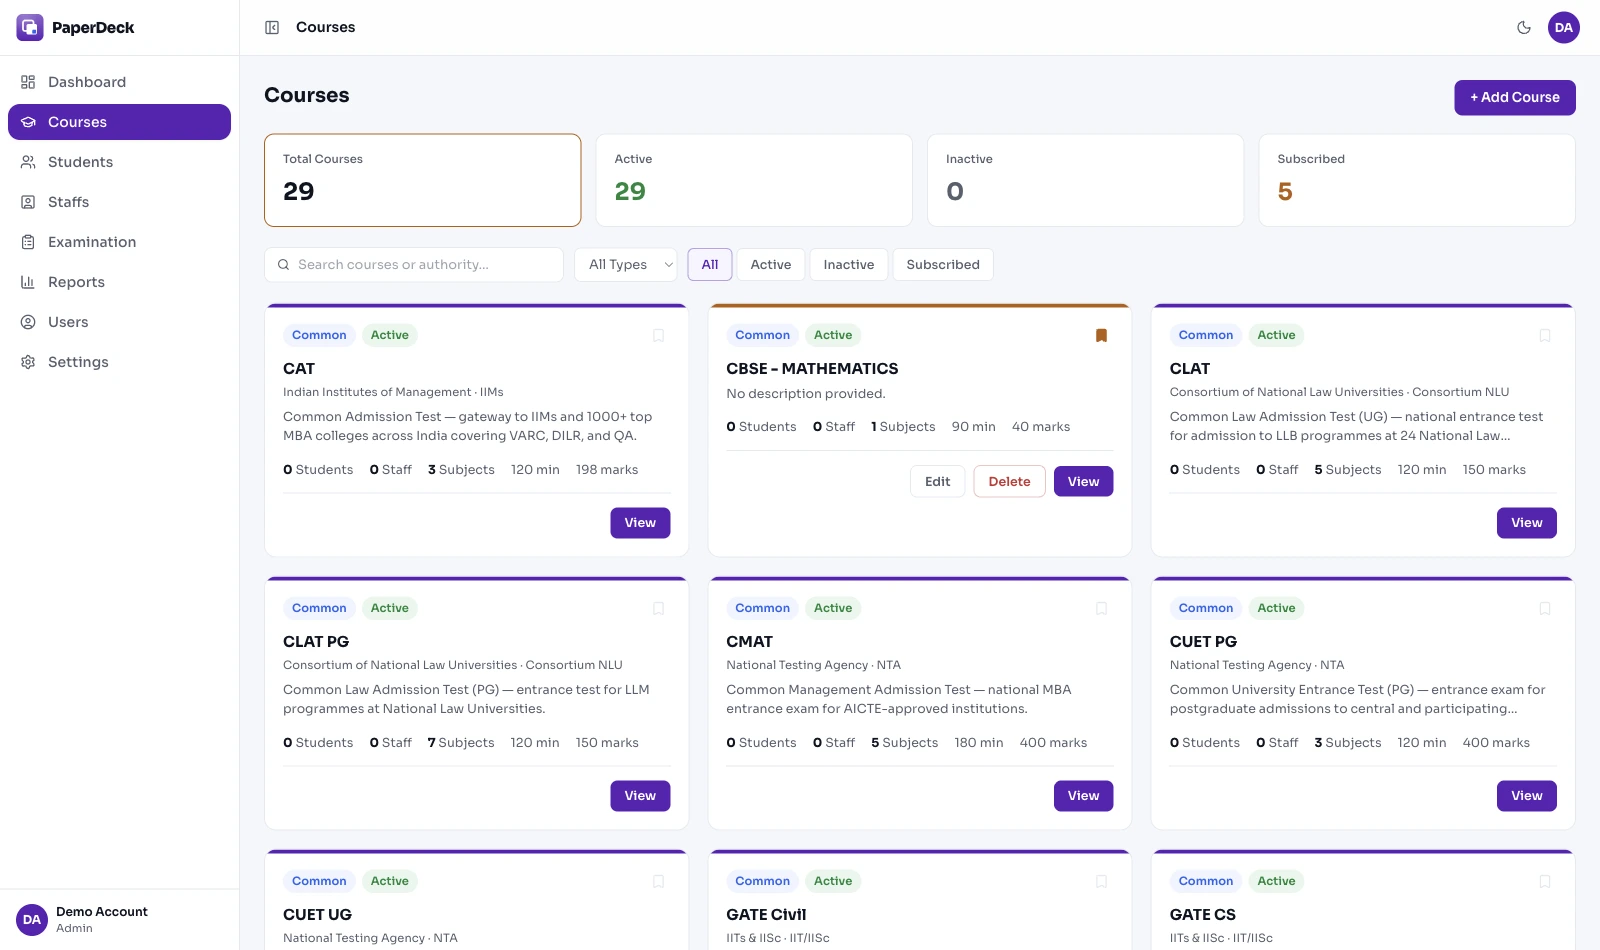Open Dashboard in the sidebar
Screen dimensions: 1600x950
119,82
